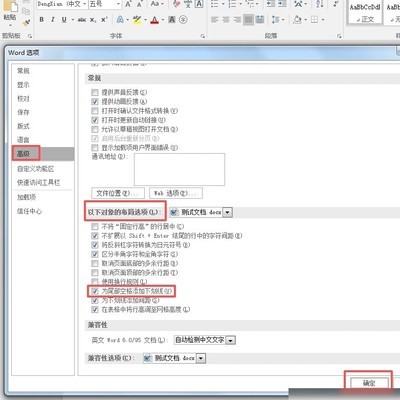The image size is (400, 400).
Task: Toggle 取消页面底部的多余行距 checkbox
Action: [95, 263]
